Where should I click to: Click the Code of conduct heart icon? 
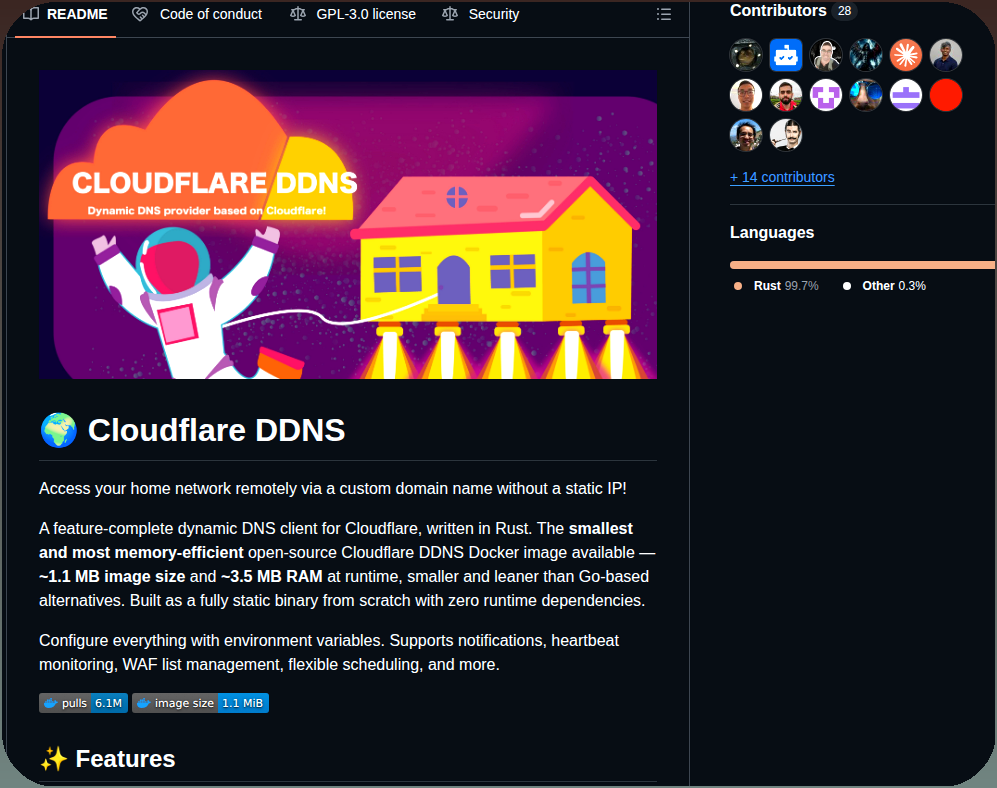click(x=140, y=14)
